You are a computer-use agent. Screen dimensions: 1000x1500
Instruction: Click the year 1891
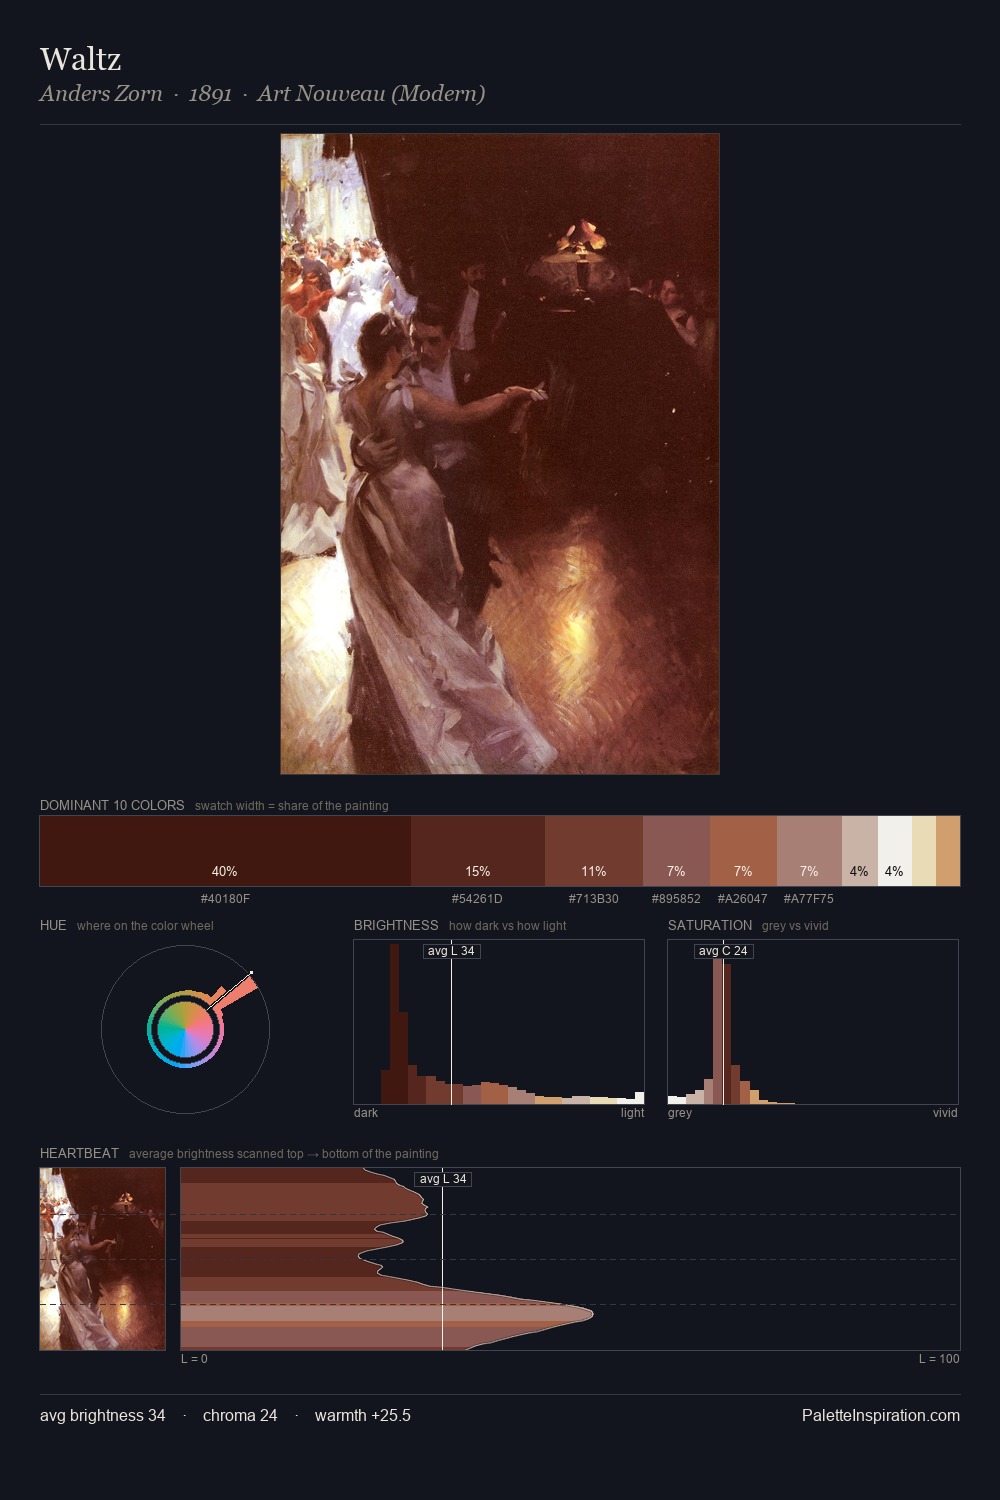click(210, 94)
